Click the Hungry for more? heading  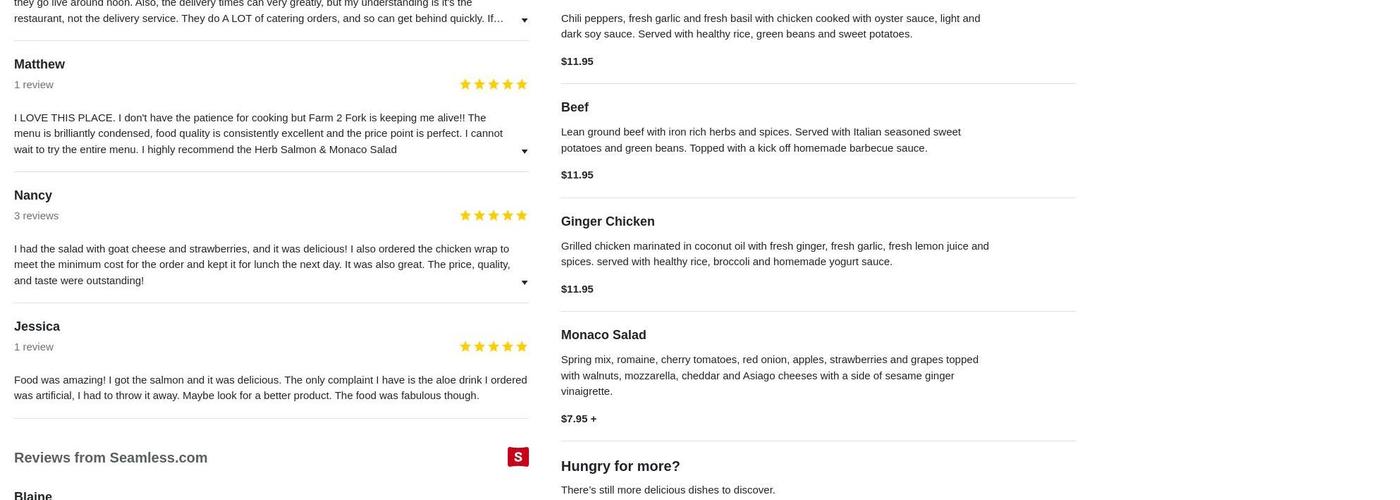[620, 466]
